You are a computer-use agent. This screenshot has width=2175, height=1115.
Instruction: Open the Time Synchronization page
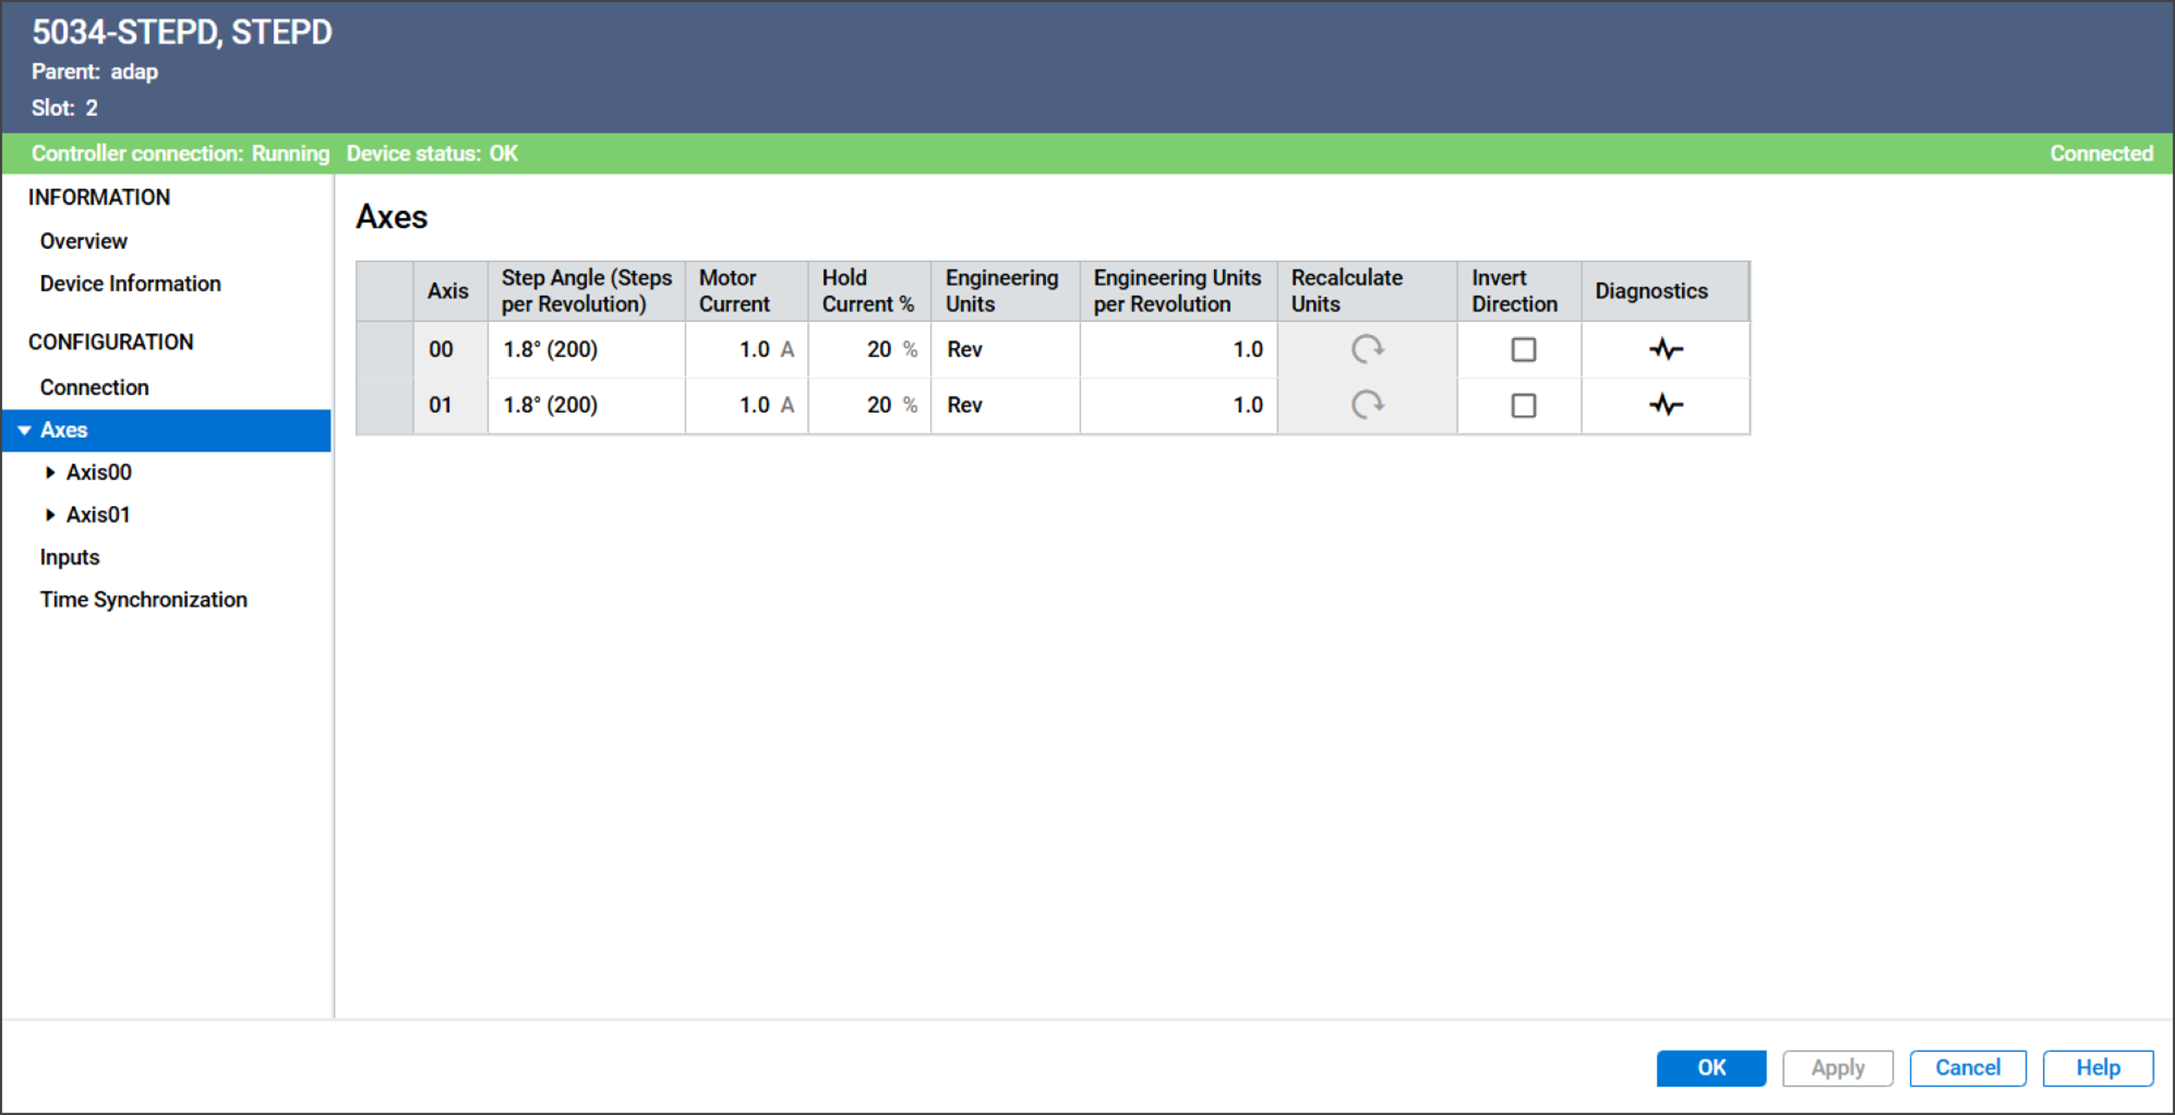[143, 600]
